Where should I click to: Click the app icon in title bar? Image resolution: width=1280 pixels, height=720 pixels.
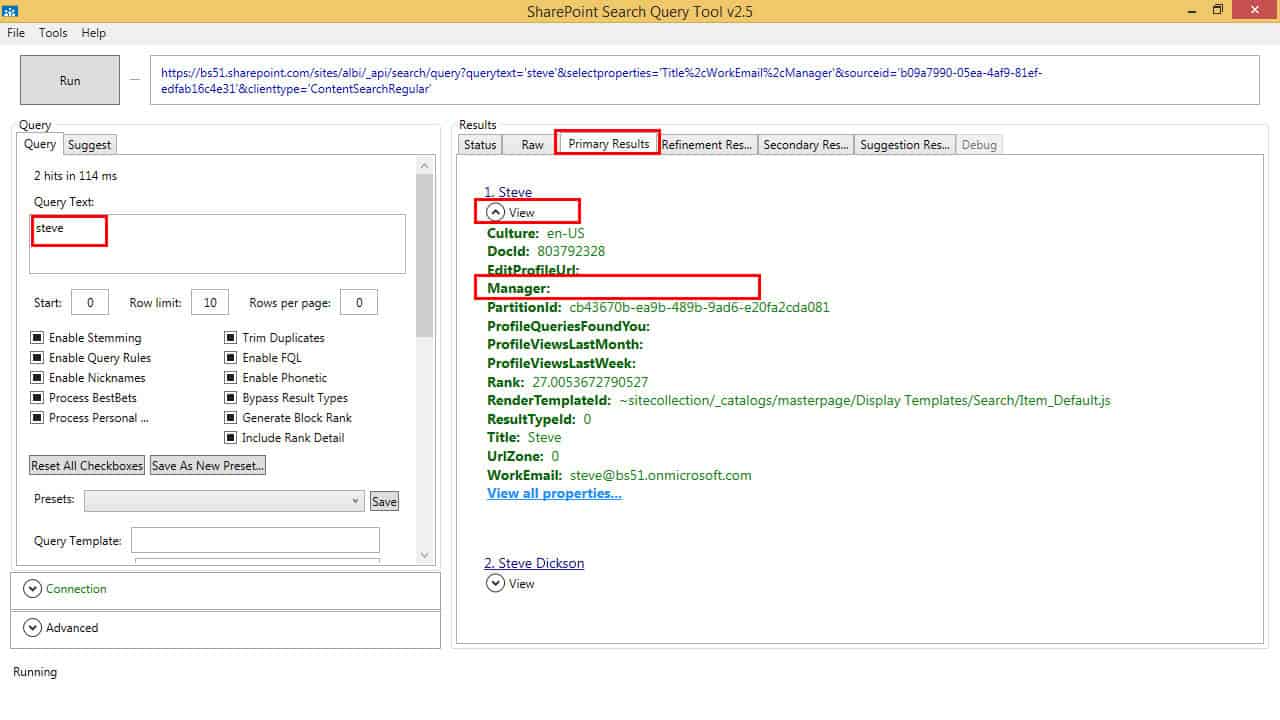click(9, 10)
